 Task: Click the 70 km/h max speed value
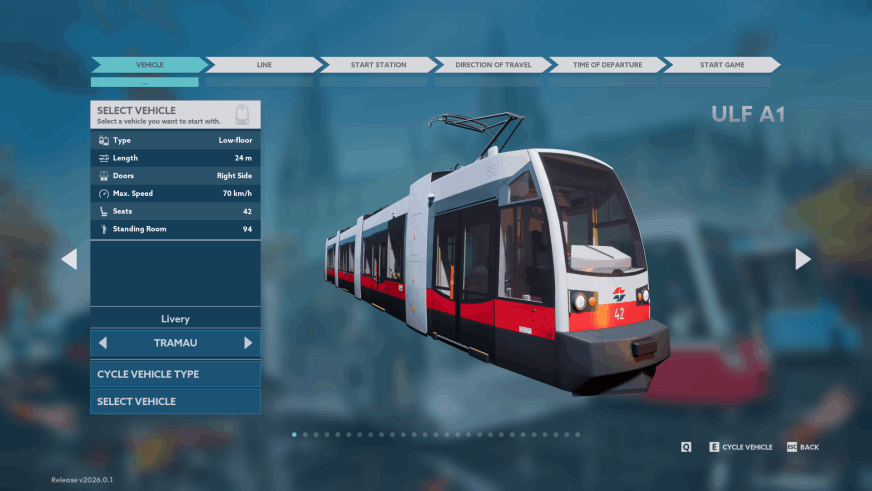(237, 194)
